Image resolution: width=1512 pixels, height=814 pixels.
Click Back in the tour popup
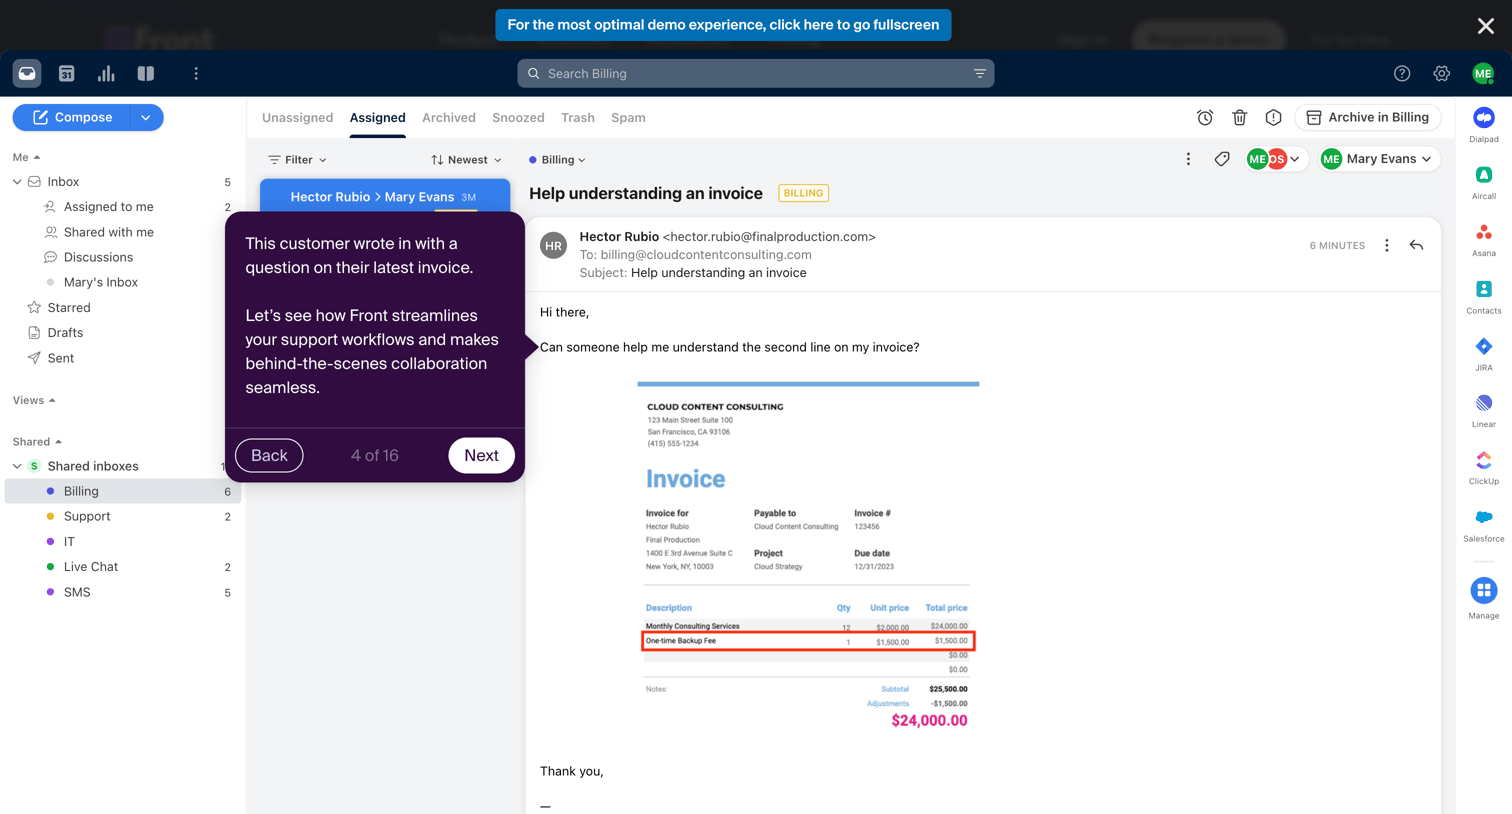269,455
